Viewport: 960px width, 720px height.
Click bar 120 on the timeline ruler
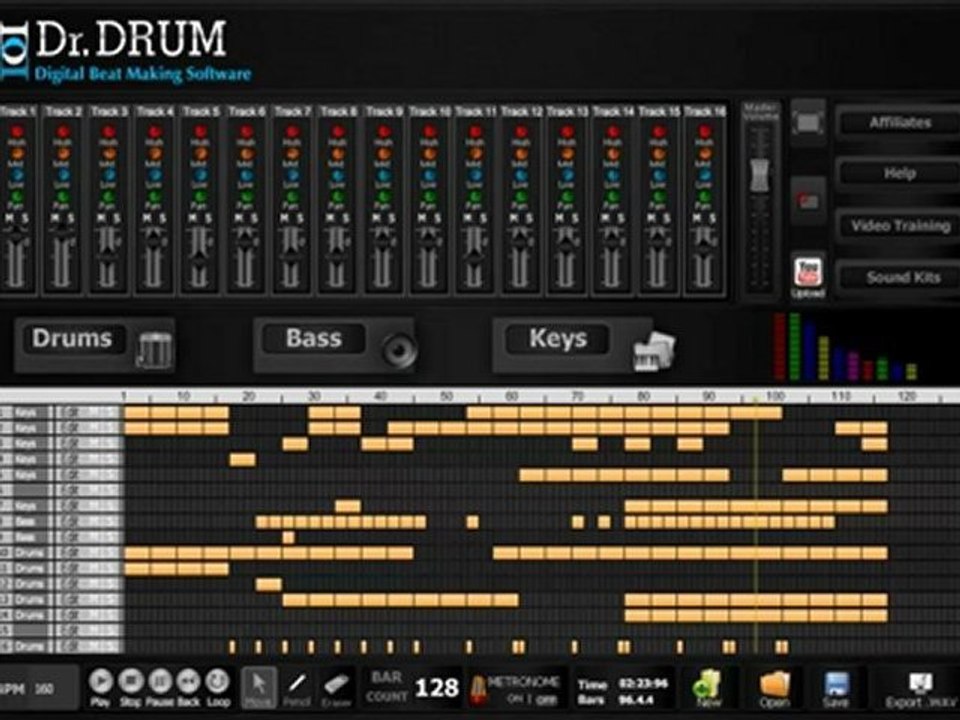click(x=907, y=396)
